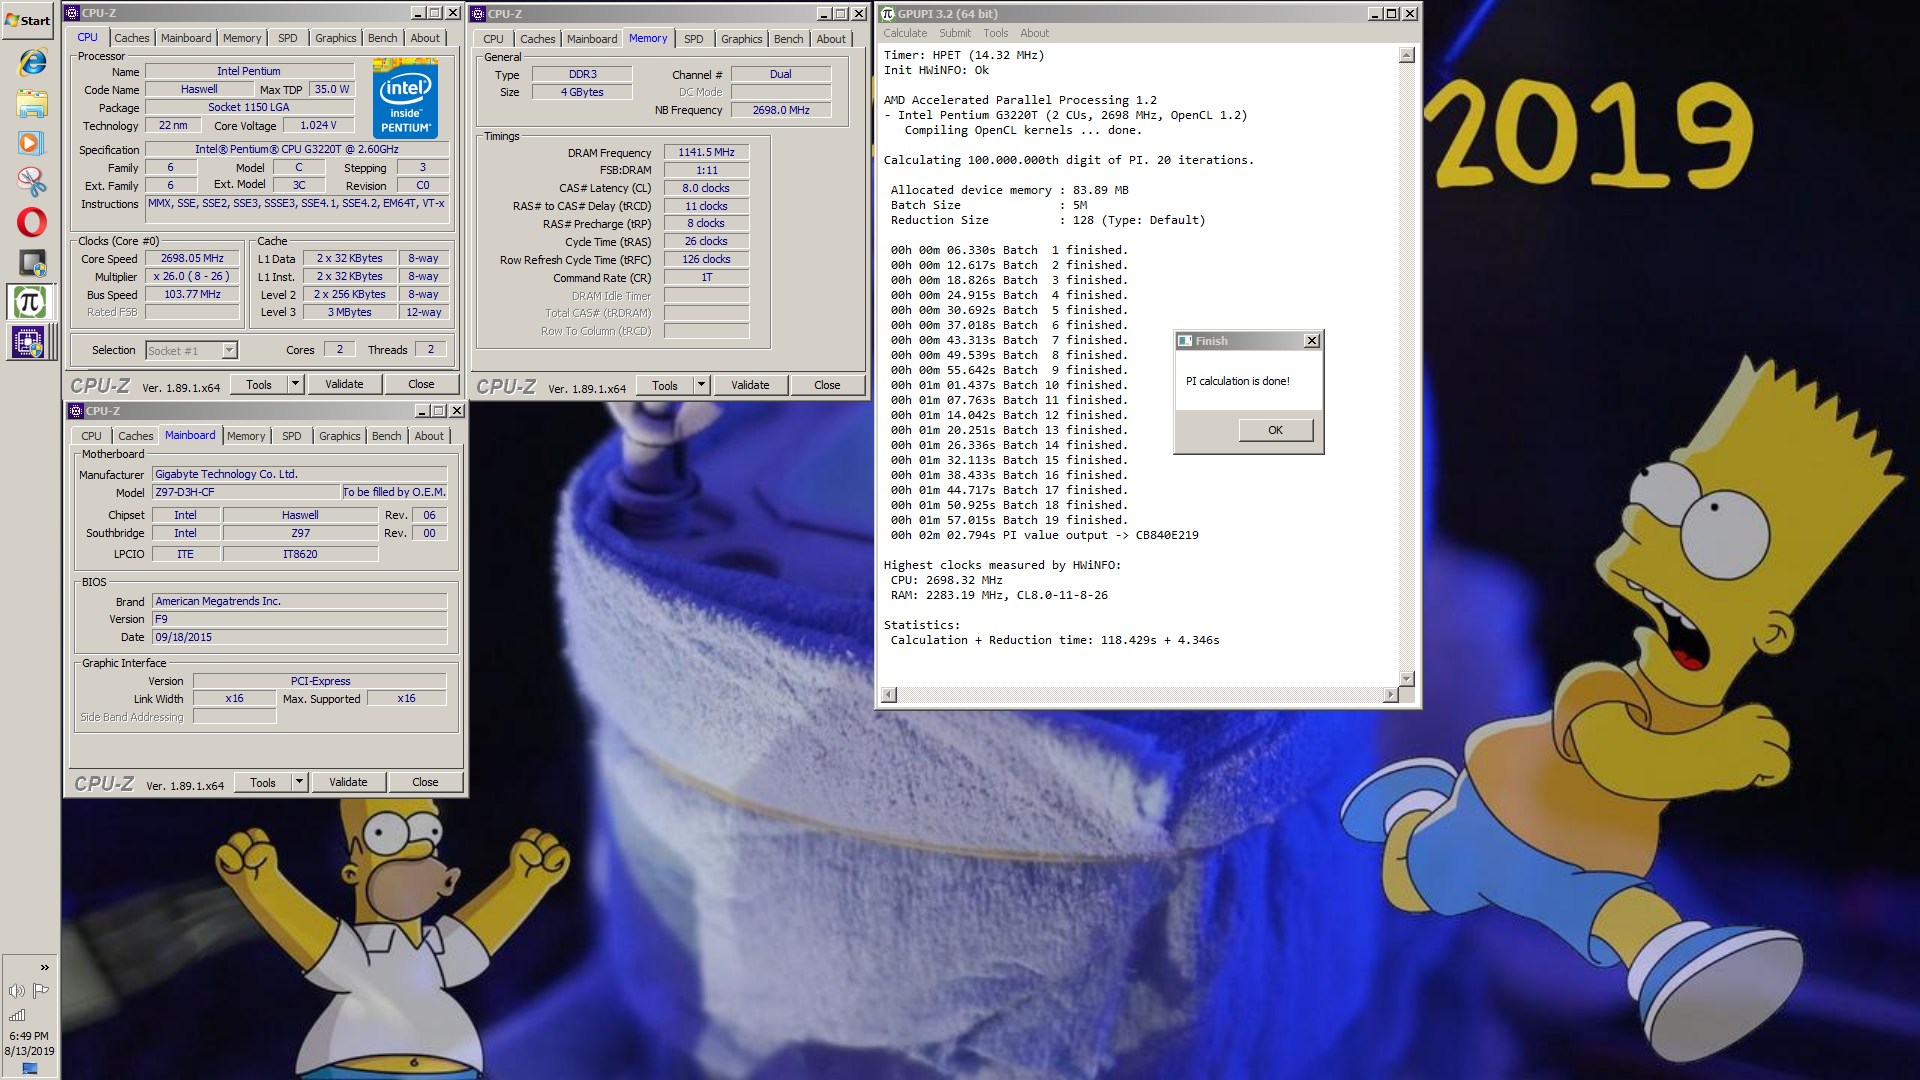The height and width of the screenshot is (1080, 1920).
Task: Click the DRAM Frequency value 1141.5 MHz
Action: pyautogui.click(x=706, y=152)
